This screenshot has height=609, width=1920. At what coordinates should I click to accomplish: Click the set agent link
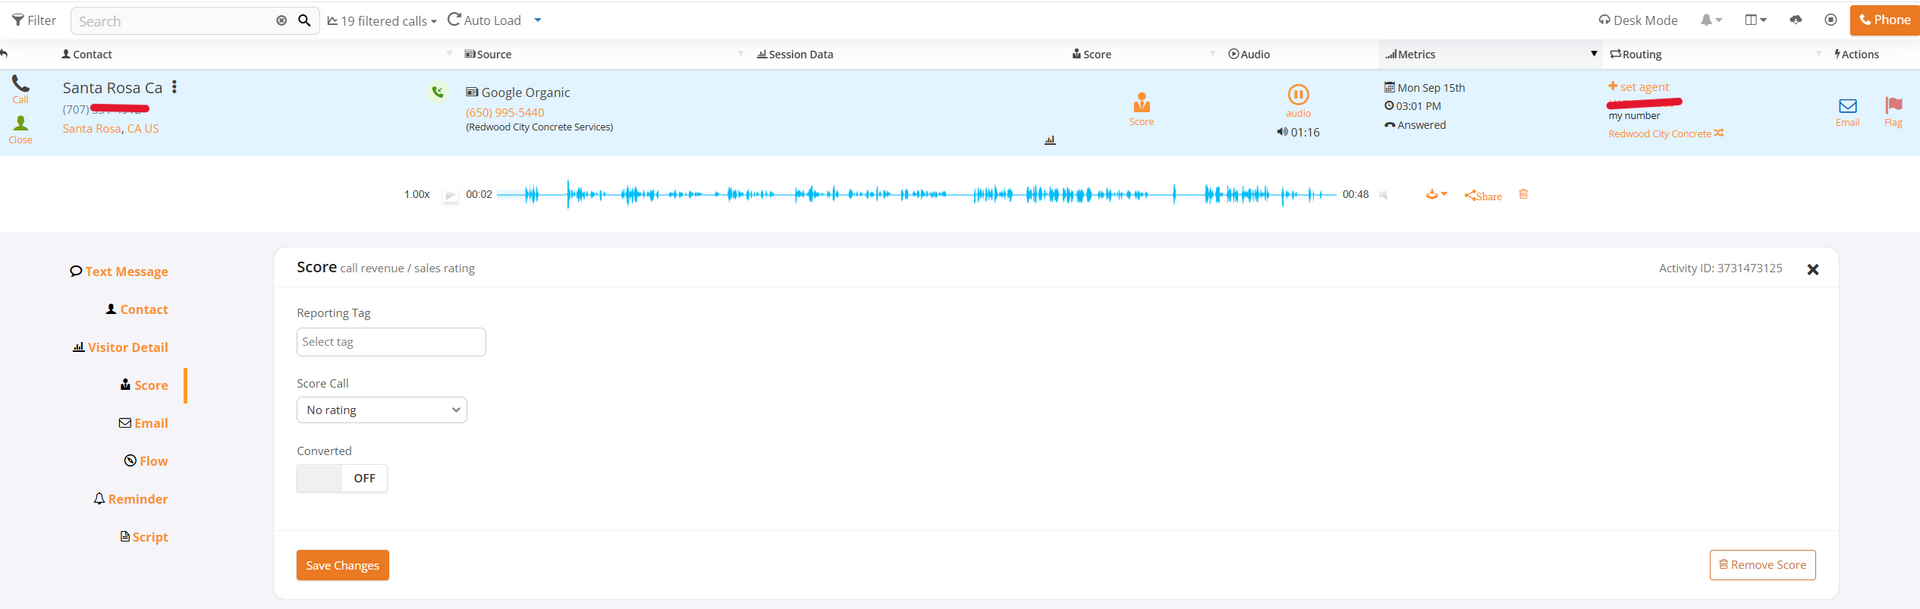point(1638,87)
